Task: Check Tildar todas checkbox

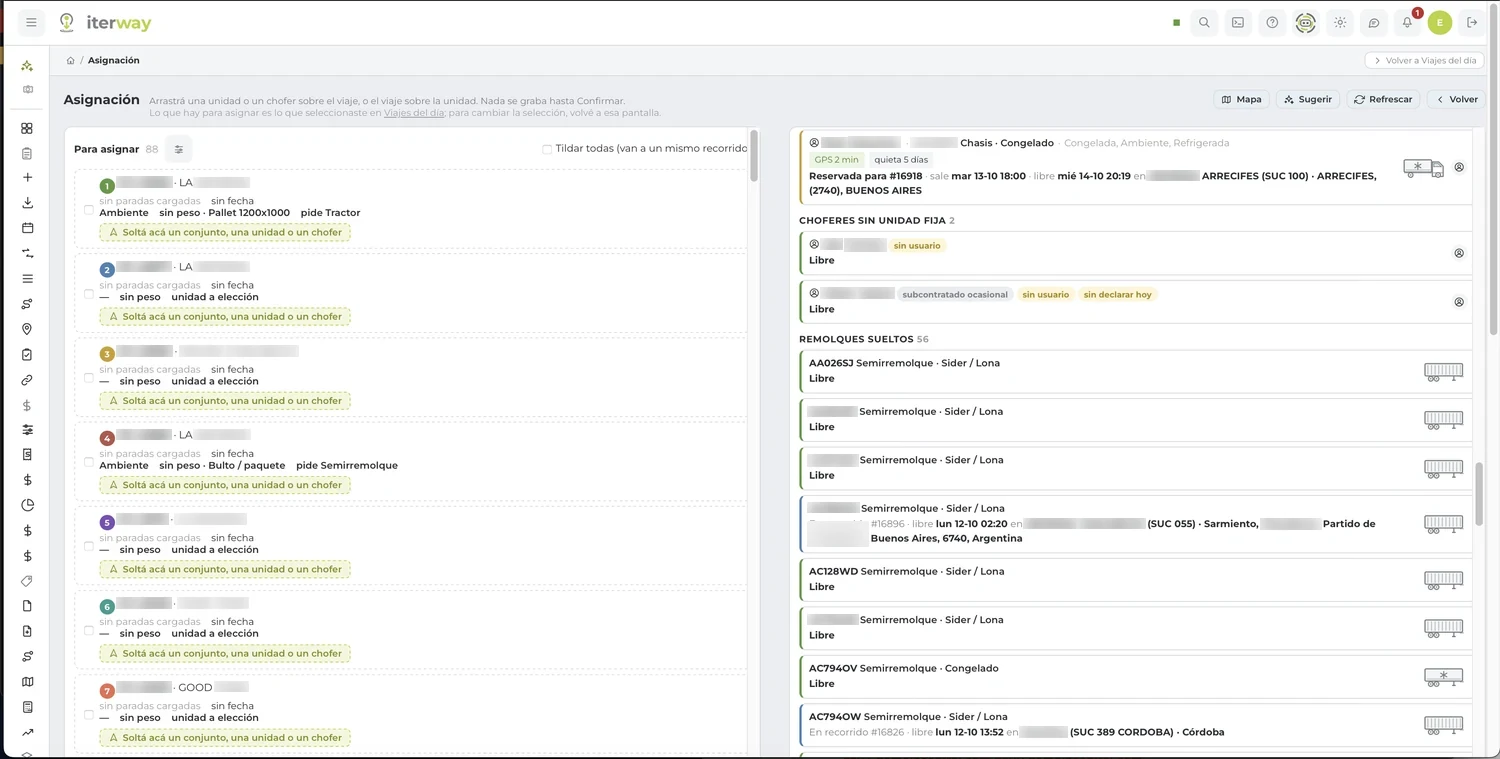Action: [x=547, y=149]
